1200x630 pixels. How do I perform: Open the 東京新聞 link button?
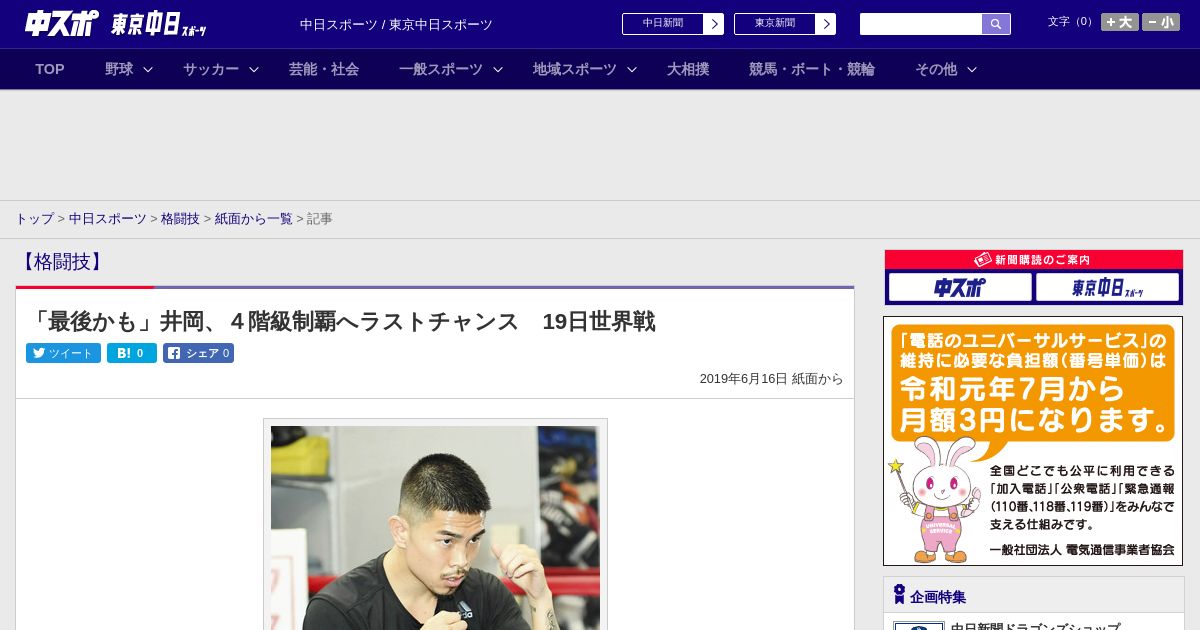point(775,24)
